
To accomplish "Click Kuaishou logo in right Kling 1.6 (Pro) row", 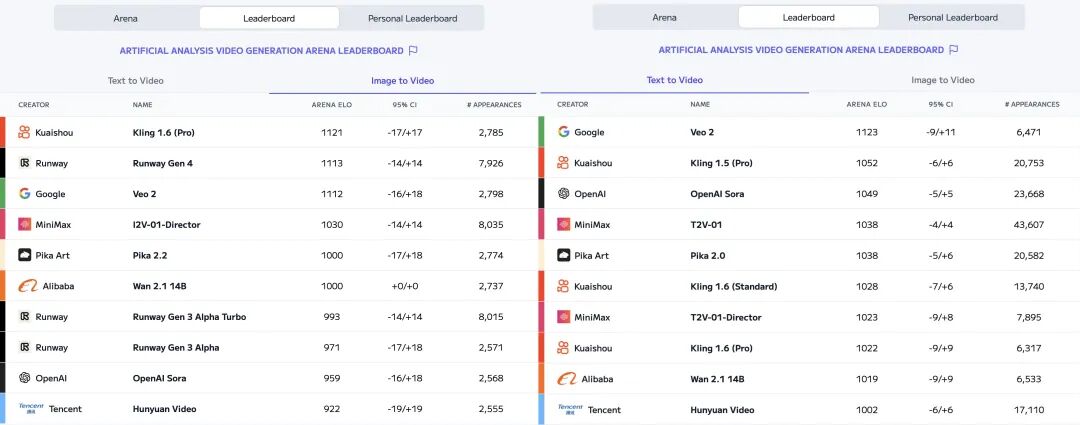I will click(x=563, y=348).
